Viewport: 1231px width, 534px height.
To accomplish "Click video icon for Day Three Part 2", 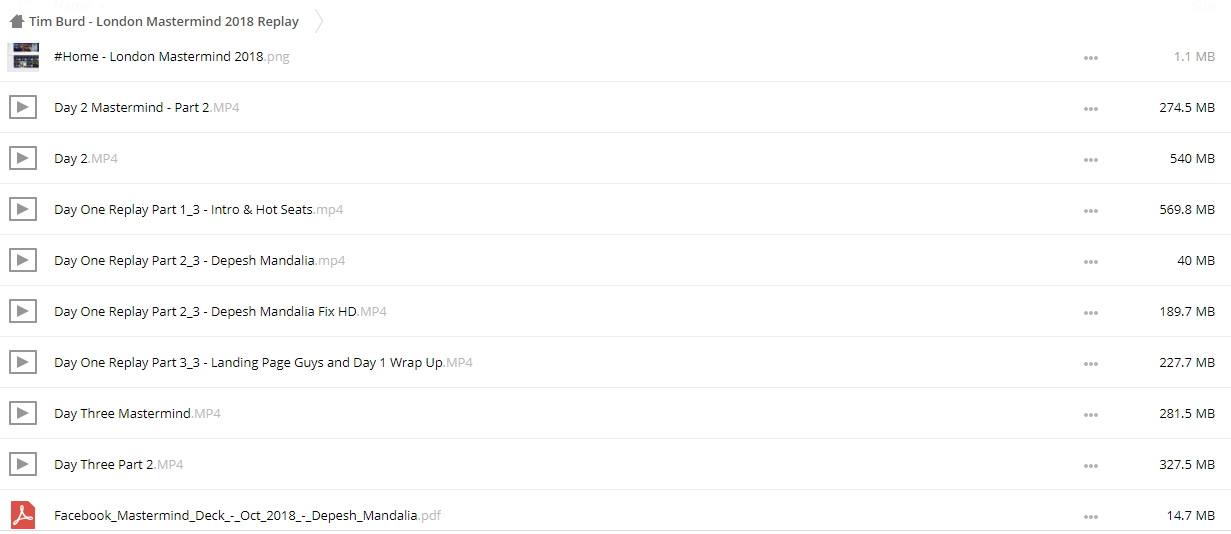I will (x=23, y=464).
